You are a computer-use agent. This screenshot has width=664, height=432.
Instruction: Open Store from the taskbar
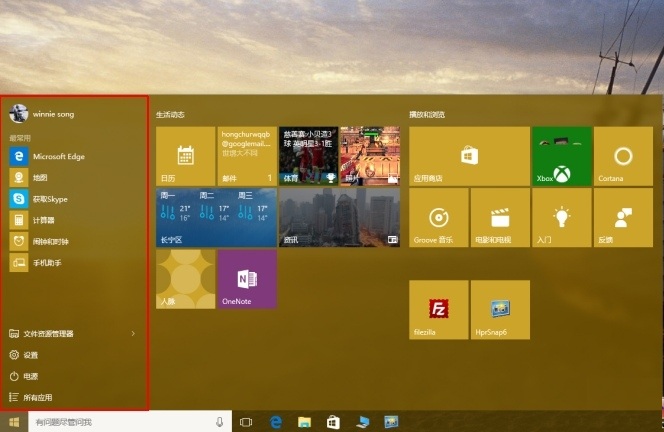coord(333,422)
